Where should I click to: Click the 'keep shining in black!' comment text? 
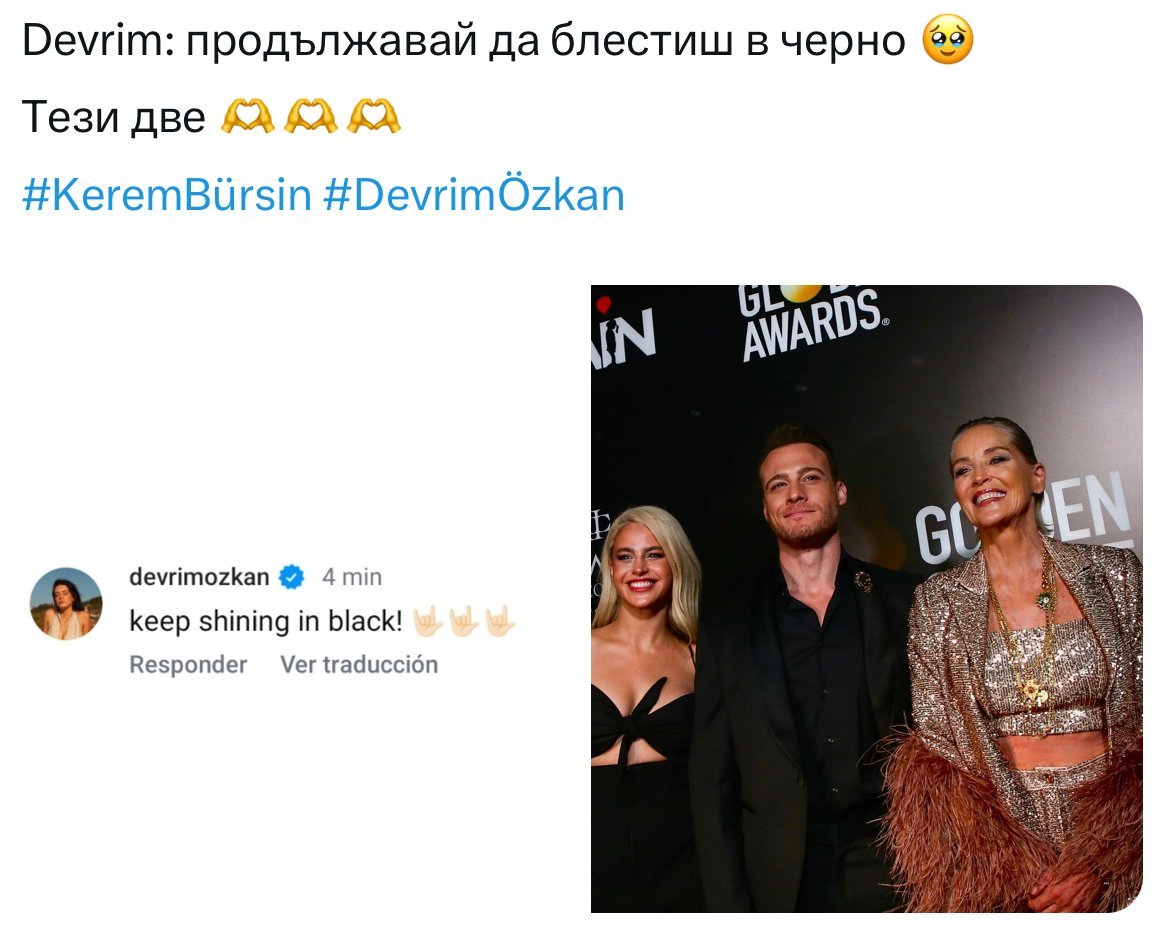tap(266, 621)
